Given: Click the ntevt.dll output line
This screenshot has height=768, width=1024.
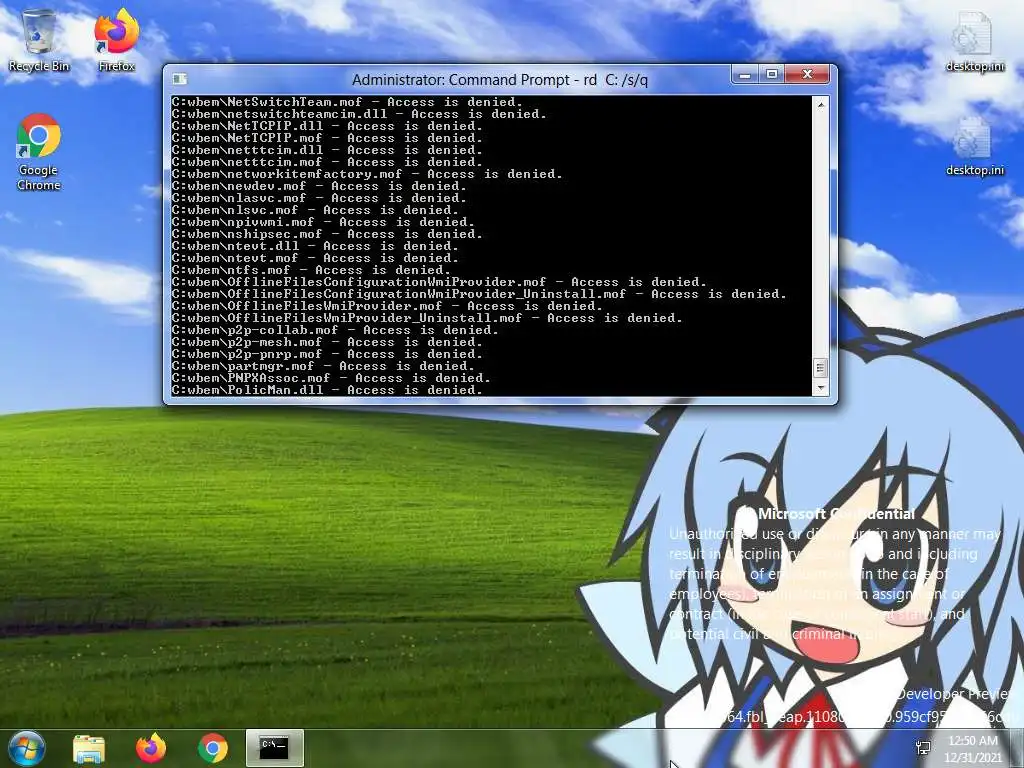Looking at the screenshot, I should [x=315, y=246].
